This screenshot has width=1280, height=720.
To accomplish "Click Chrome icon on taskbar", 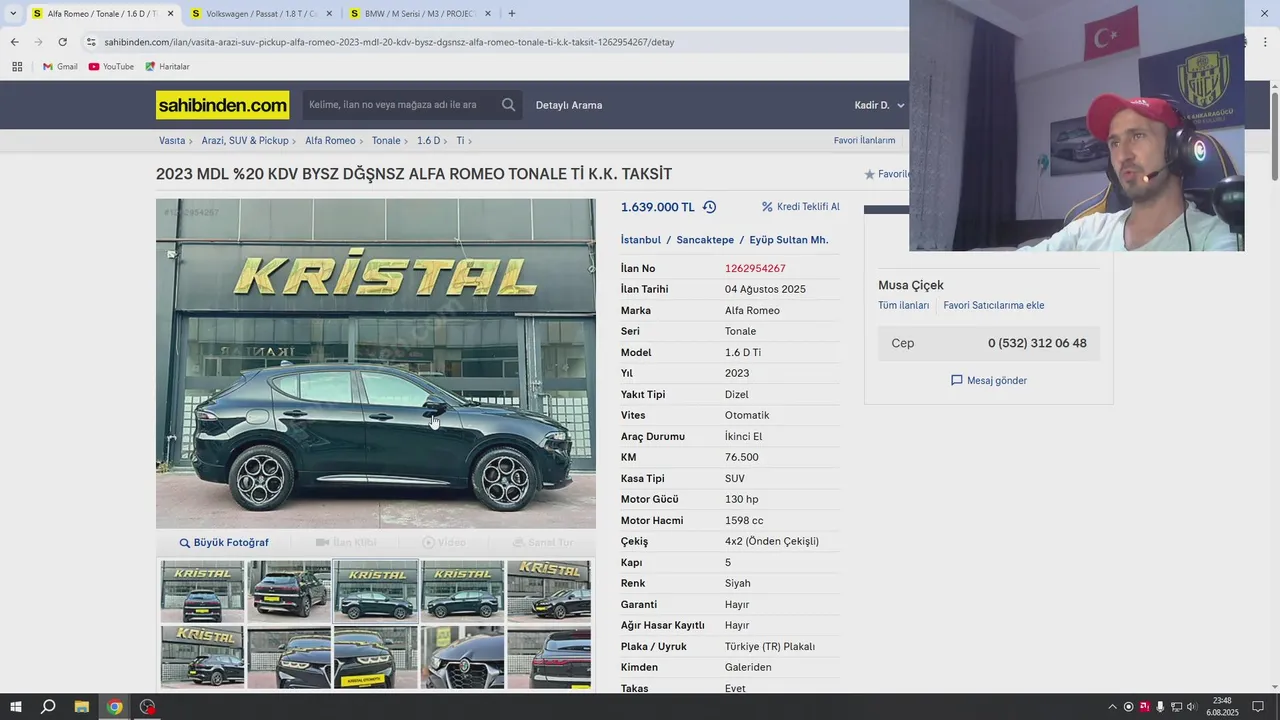I will coord(115,707).
